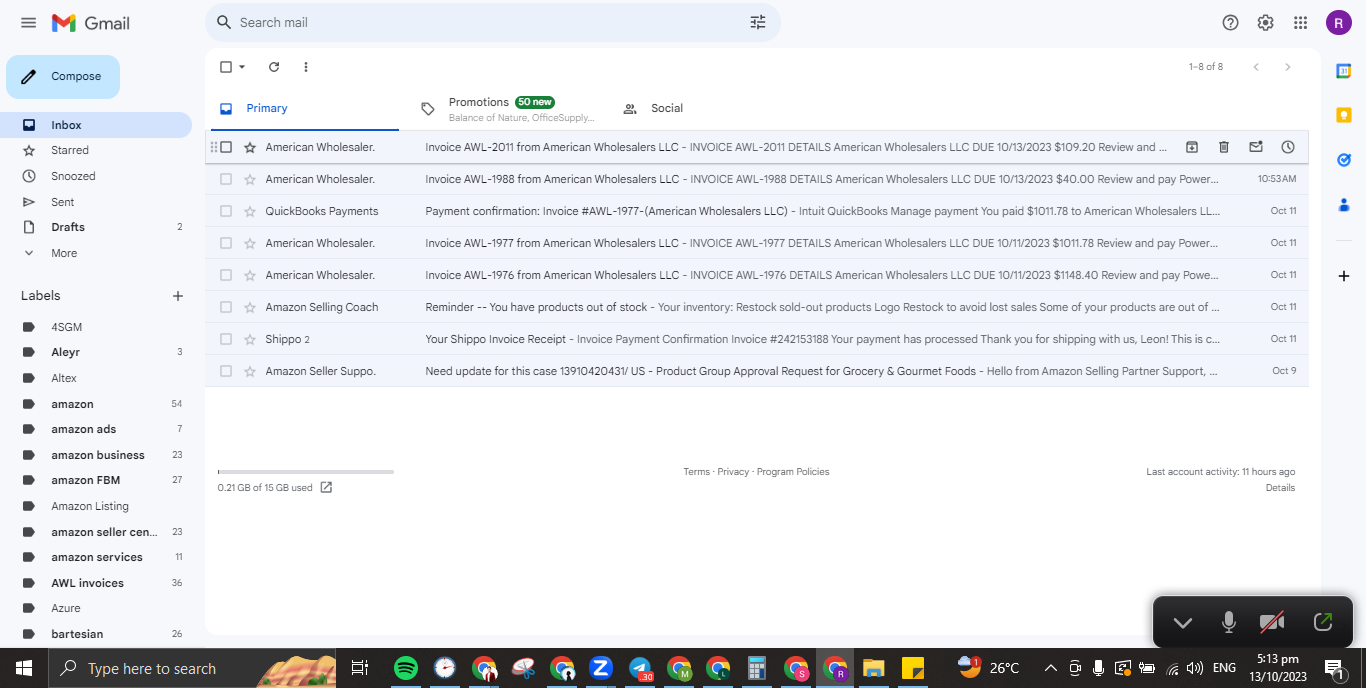Open Google Calendar in side panel
Viewport: 1366px width, 688px height.
[x=1344, y=70]
